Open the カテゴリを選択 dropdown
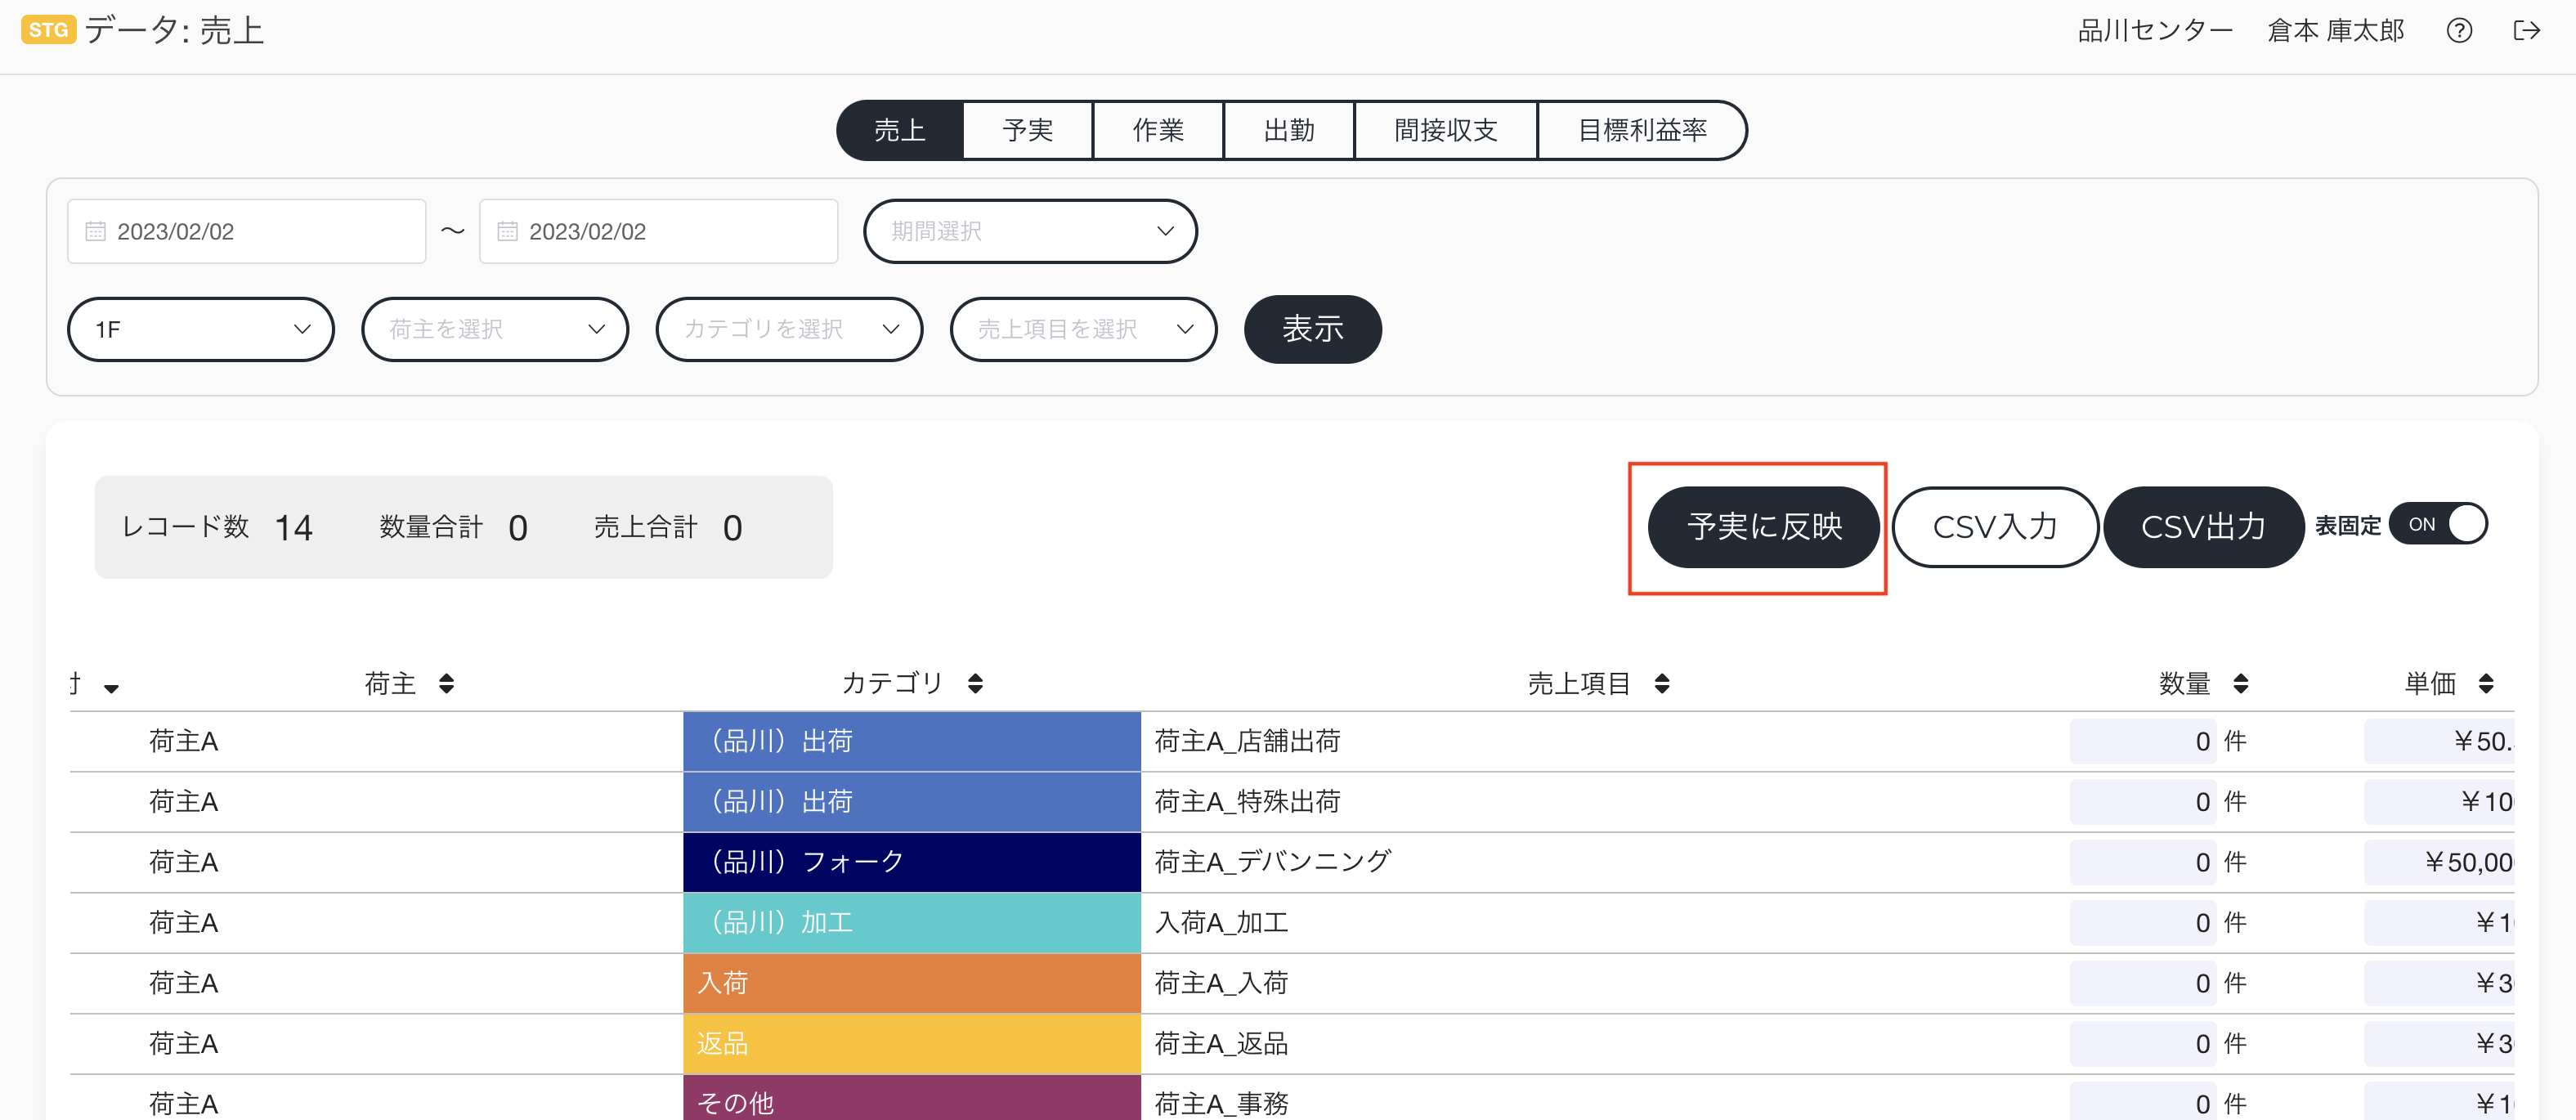 [789, 329]
